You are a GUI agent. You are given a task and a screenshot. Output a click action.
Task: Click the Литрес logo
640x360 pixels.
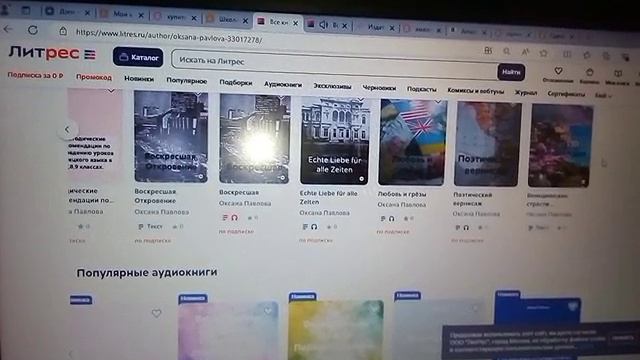coord(44,53)
